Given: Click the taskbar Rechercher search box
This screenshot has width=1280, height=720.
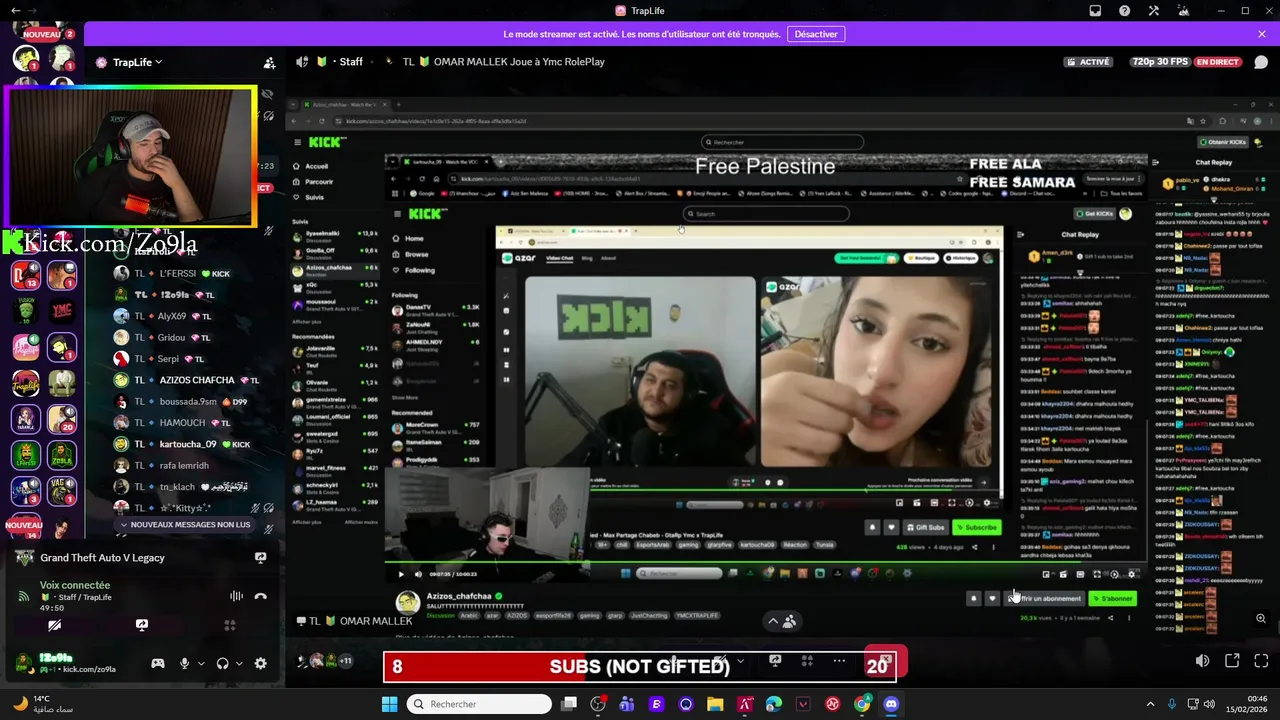Looking at the screenshot, I should click(x=479, y=704).
